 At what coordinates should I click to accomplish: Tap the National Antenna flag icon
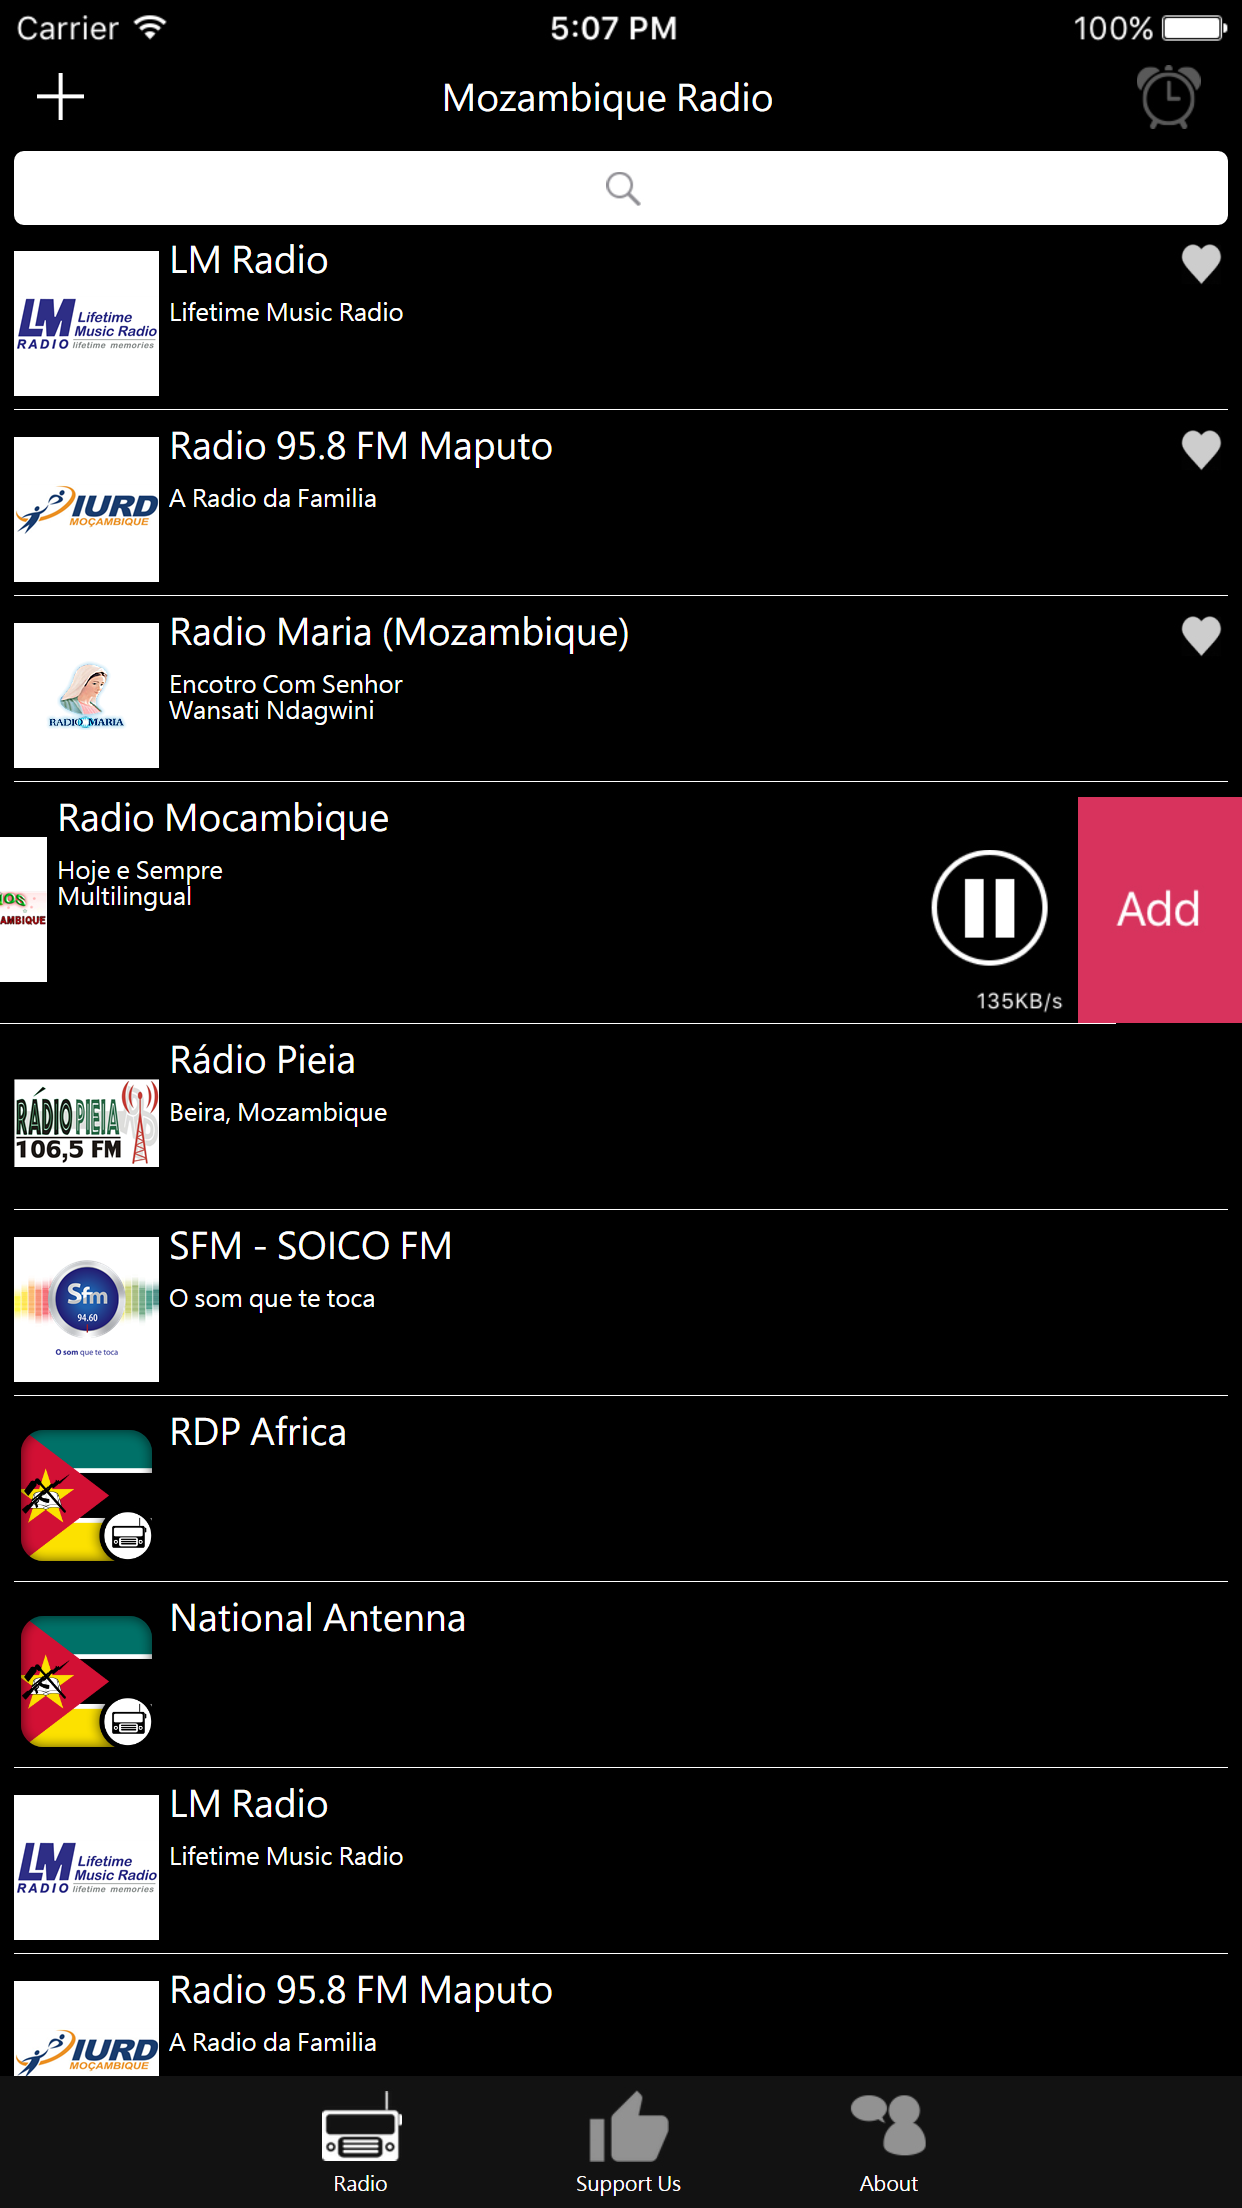click(x=86, y=1681)
